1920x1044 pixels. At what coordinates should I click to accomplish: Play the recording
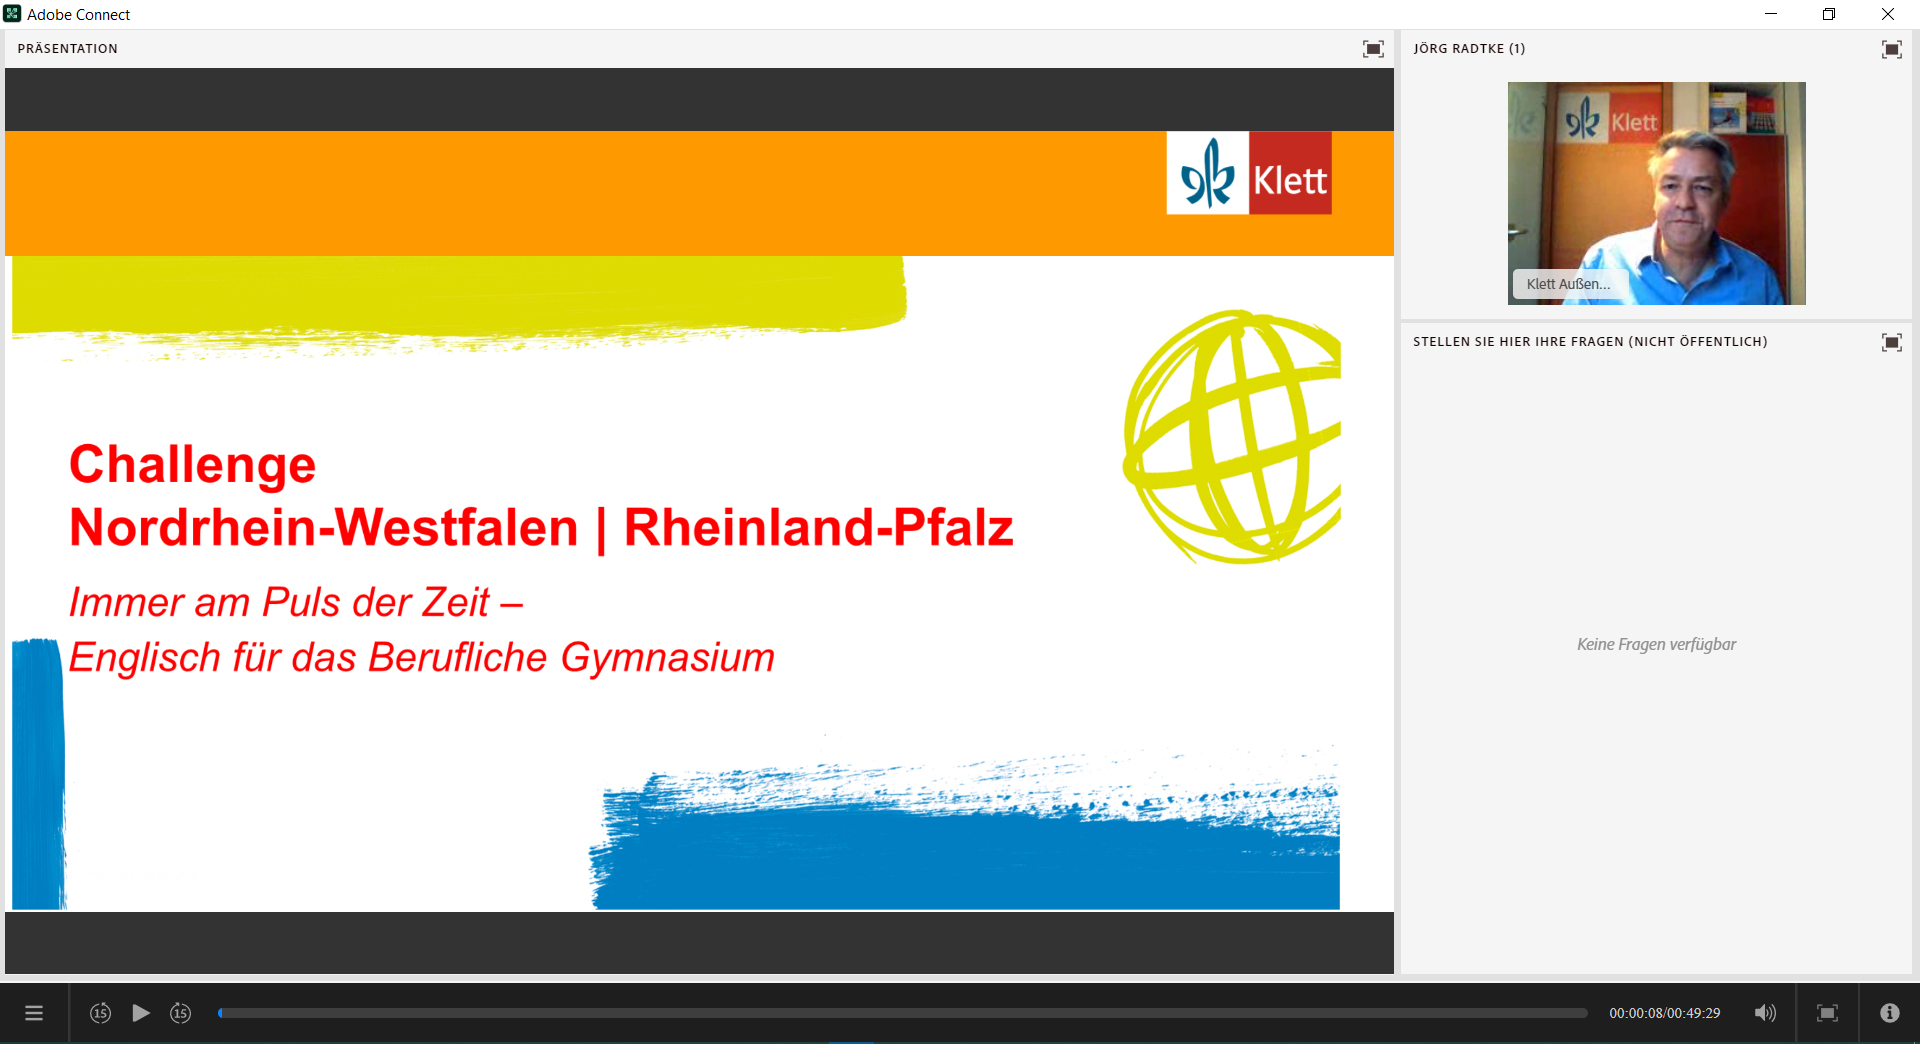141,1013
